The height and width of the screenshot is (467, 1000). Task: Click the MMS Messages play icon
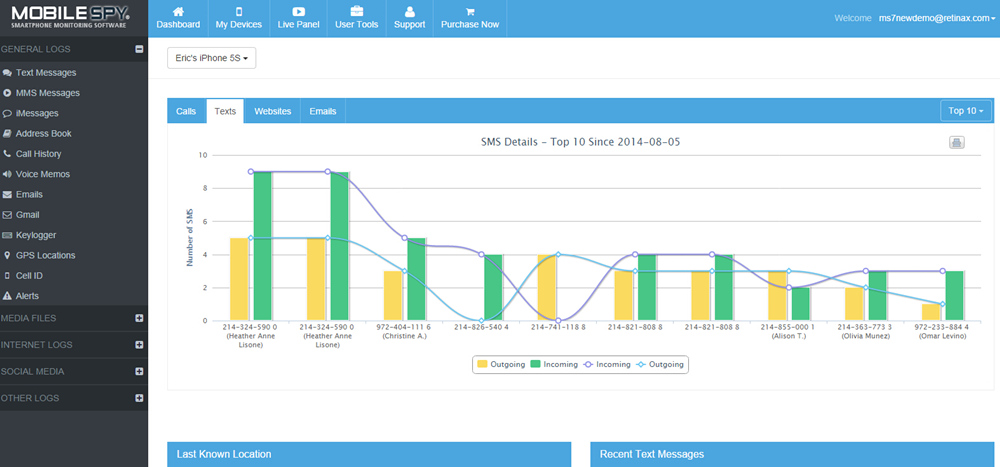click(x=7, y=93)
